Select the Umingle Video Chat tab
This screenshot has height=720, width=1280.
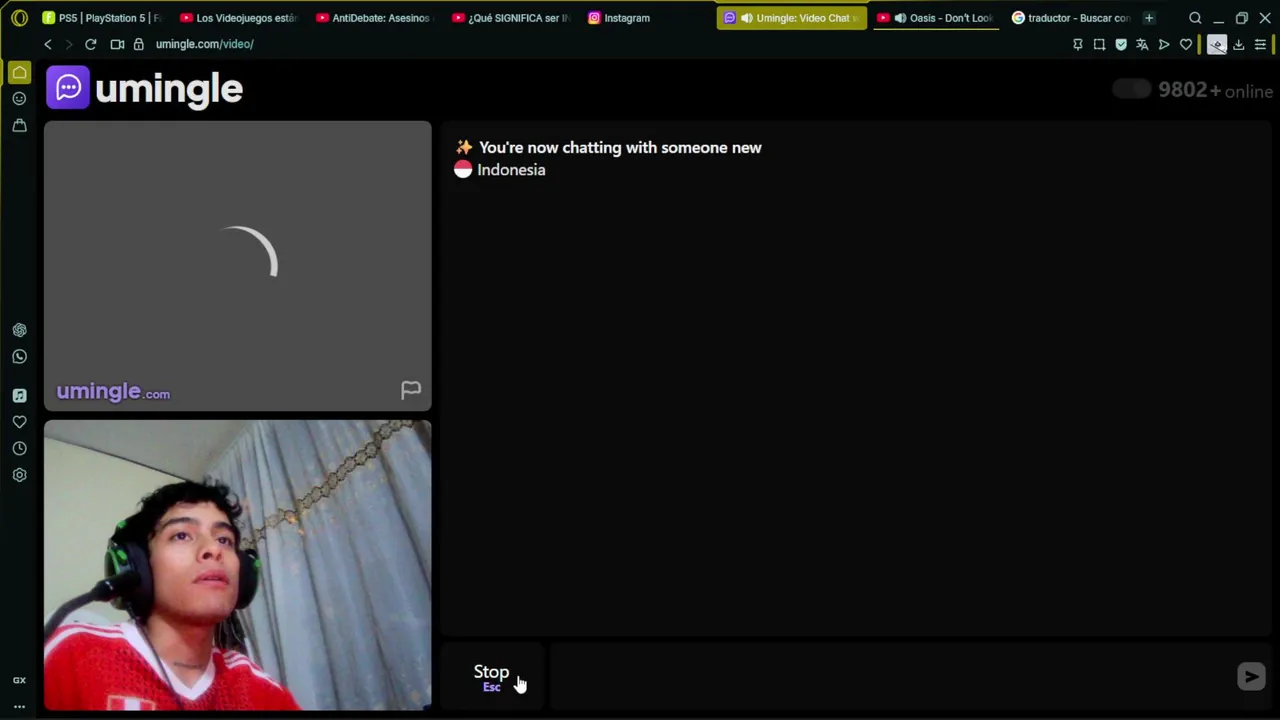(792, 18)
